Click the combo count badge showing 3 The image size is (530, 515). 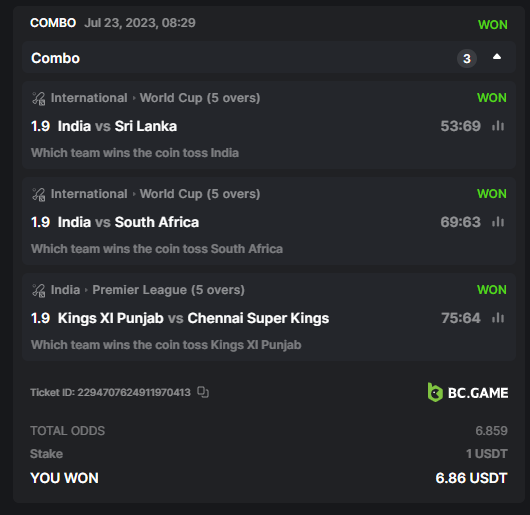tap(467, 58)
